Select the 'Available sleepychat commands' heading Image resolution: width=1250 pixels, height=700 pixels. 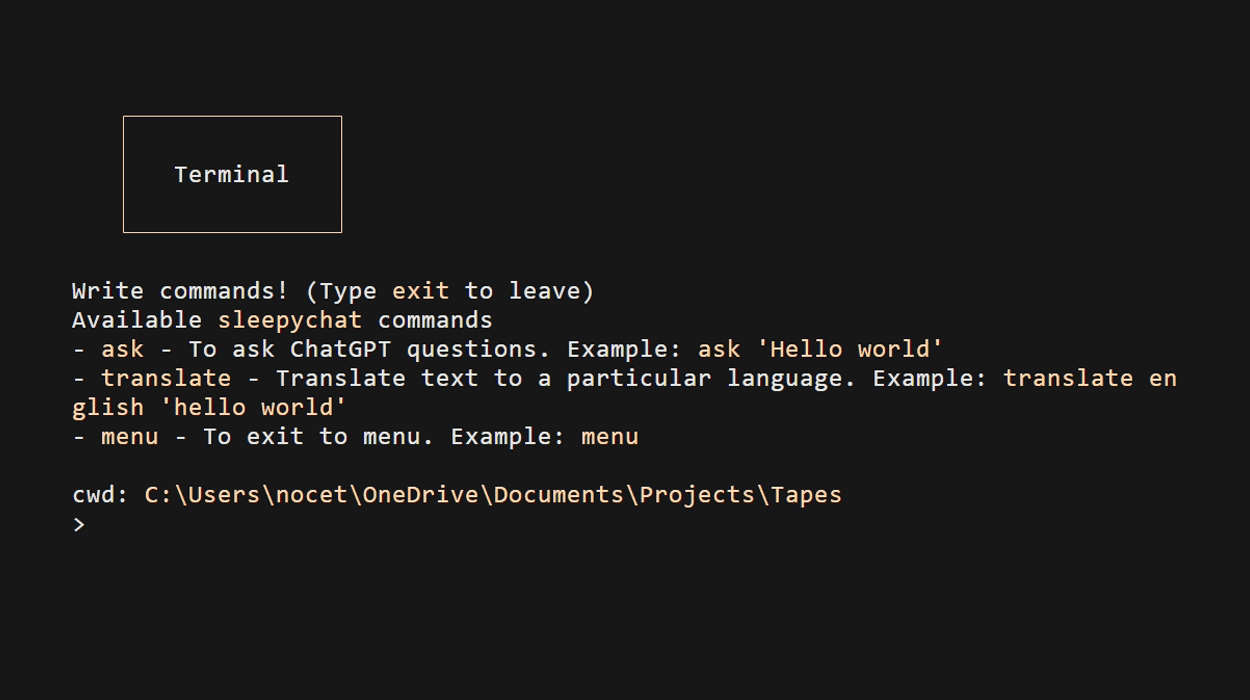pos(281,319)
